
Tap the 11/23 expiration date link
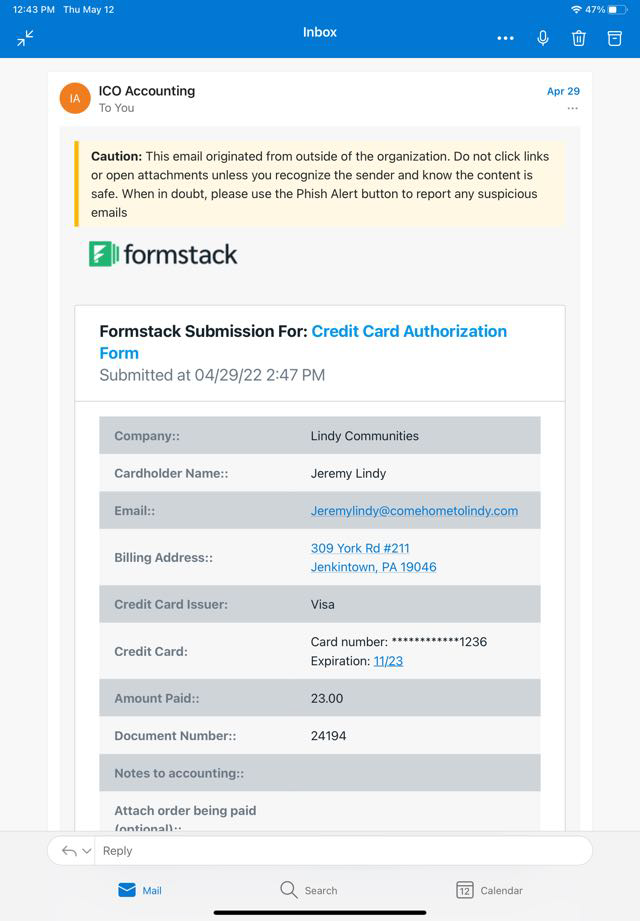point(388,661)
